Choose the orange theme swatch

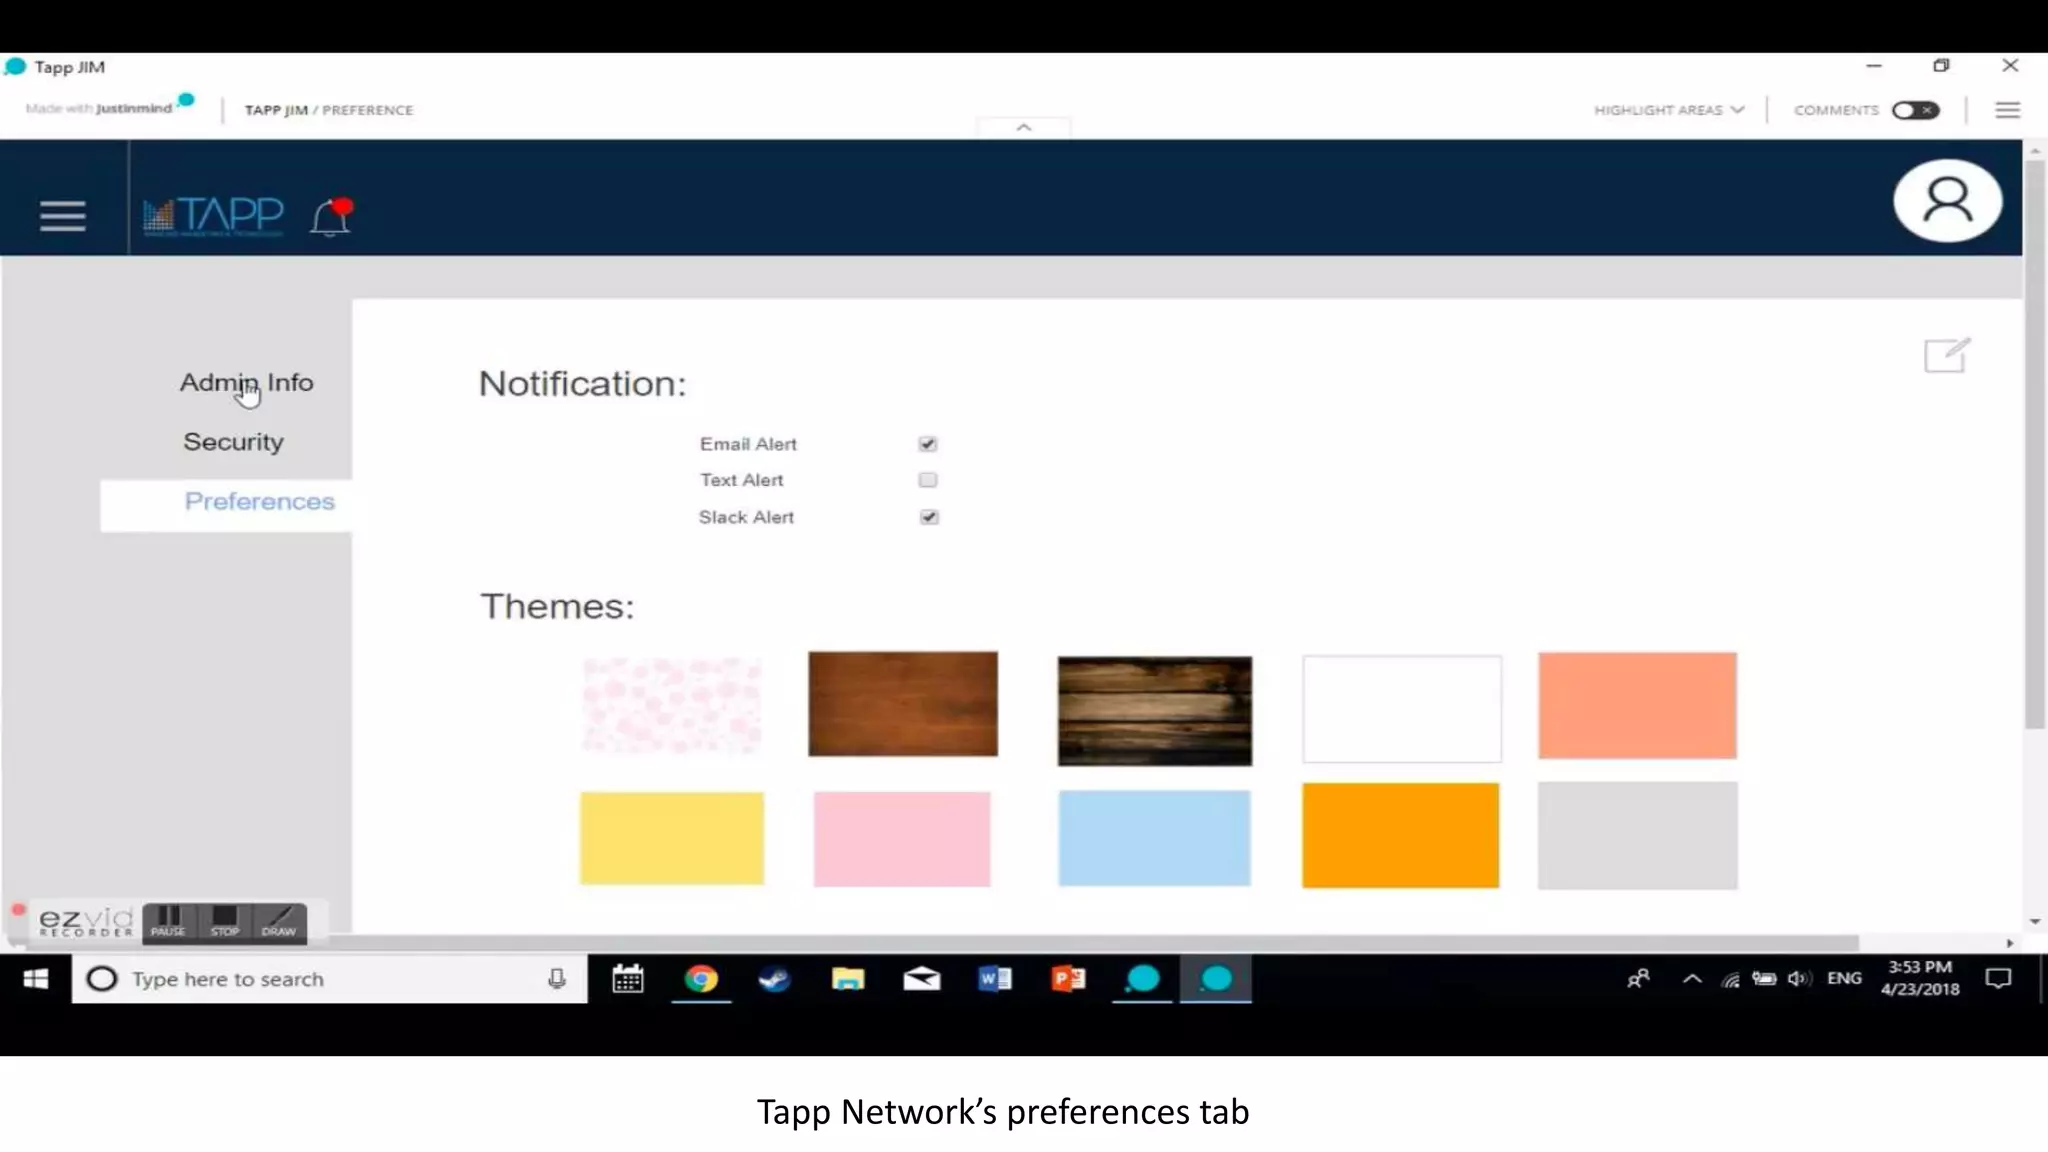tap(1401, 836)
